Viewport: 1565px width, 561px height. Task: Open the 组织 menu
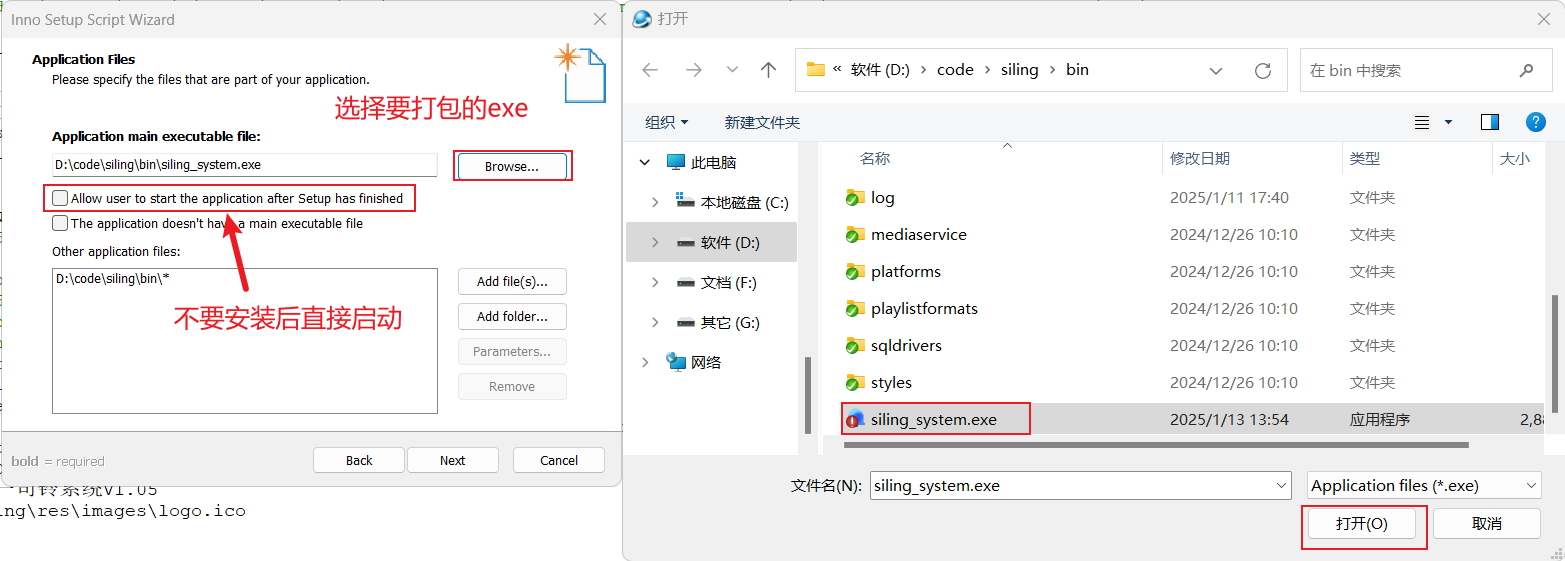point(666,122)
